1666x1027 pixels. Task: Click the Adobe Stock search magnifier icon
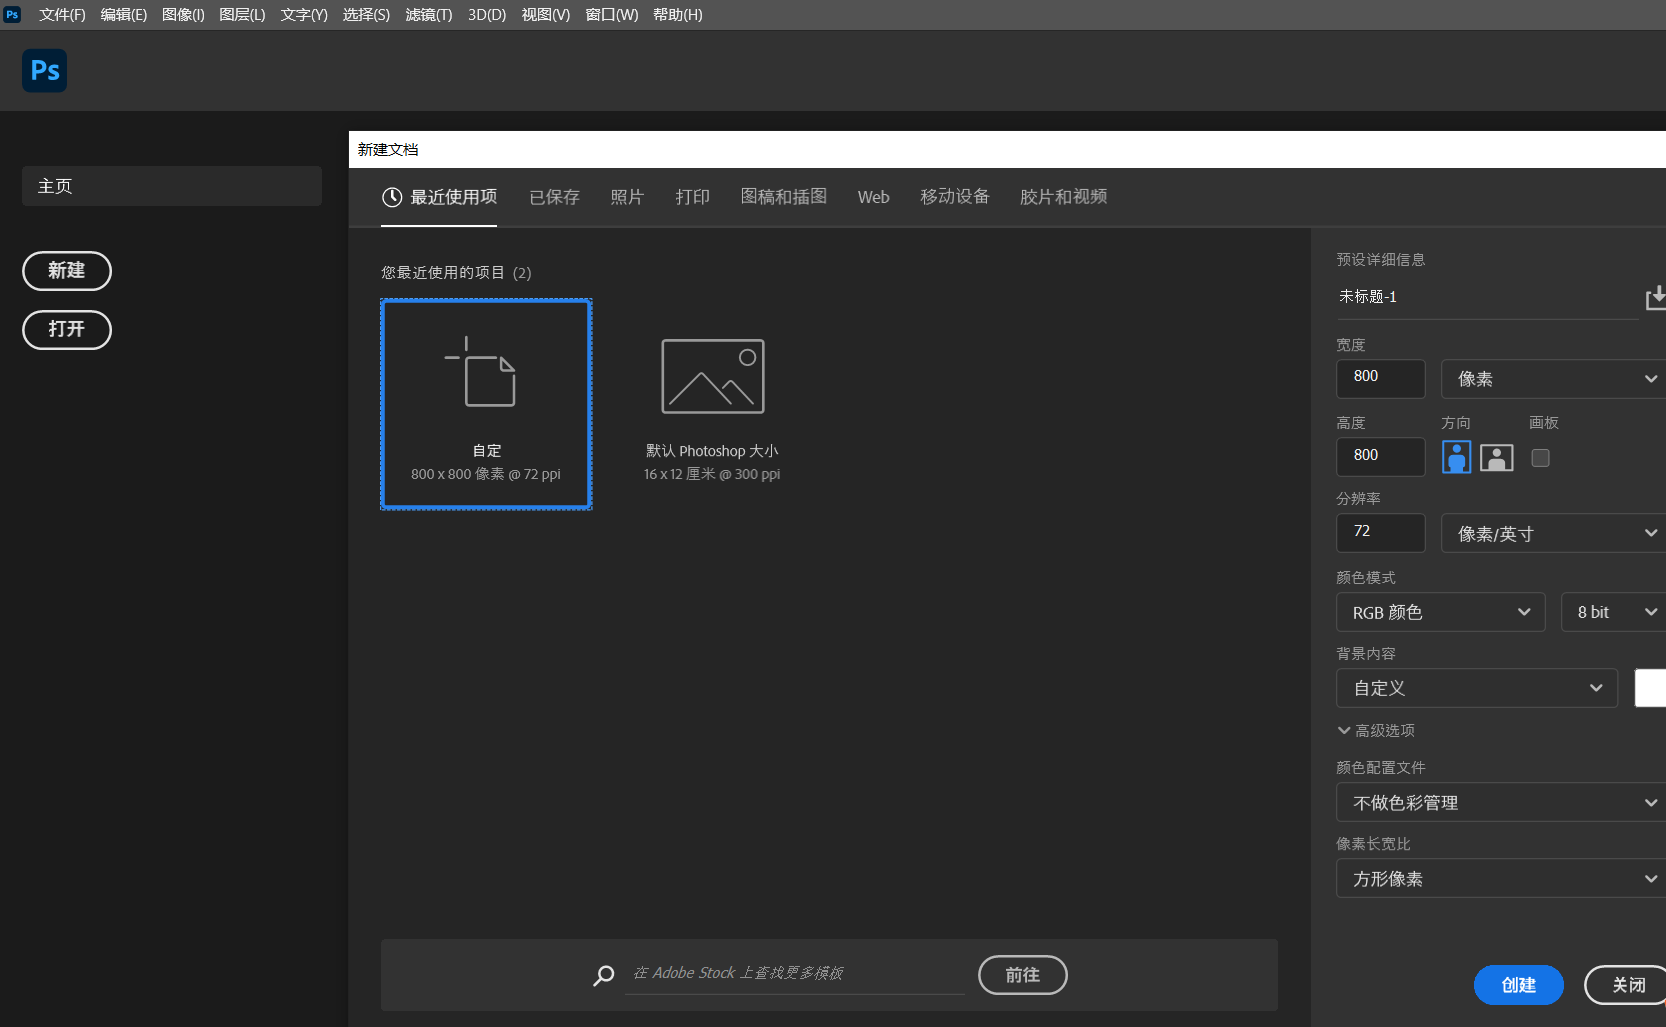604,975
